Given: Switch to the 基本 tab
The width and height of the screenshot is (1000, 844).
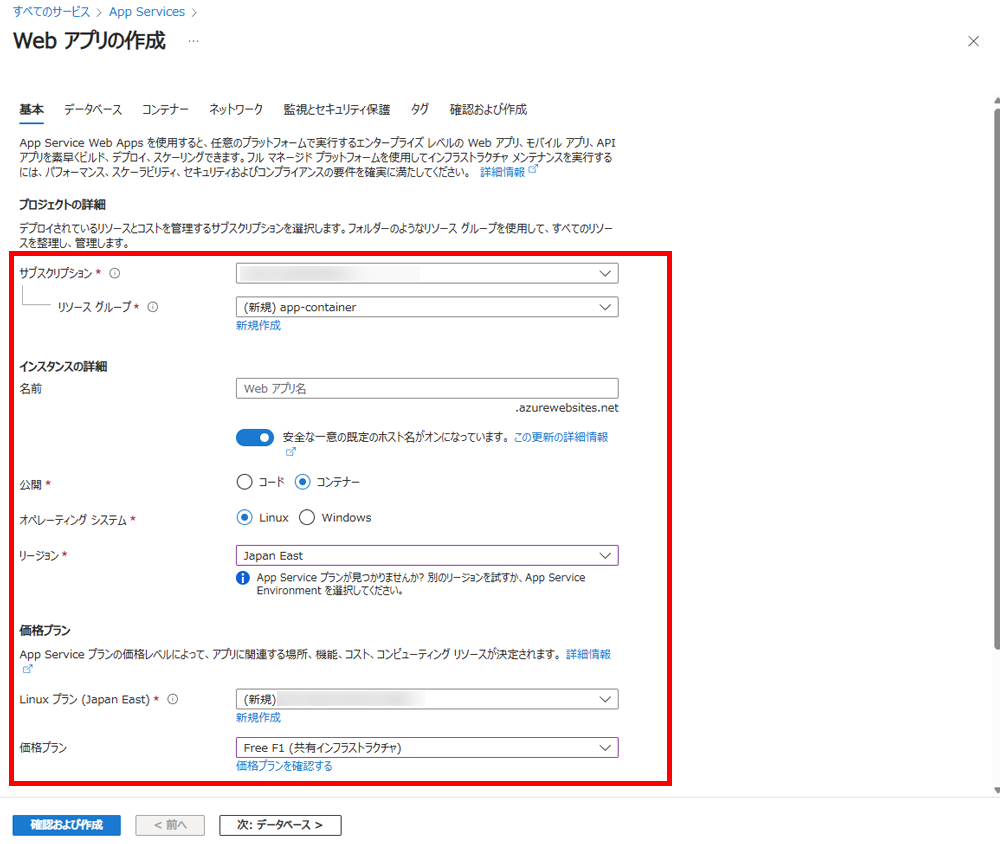Looking at the screenshot, I should tap(31, 110).
